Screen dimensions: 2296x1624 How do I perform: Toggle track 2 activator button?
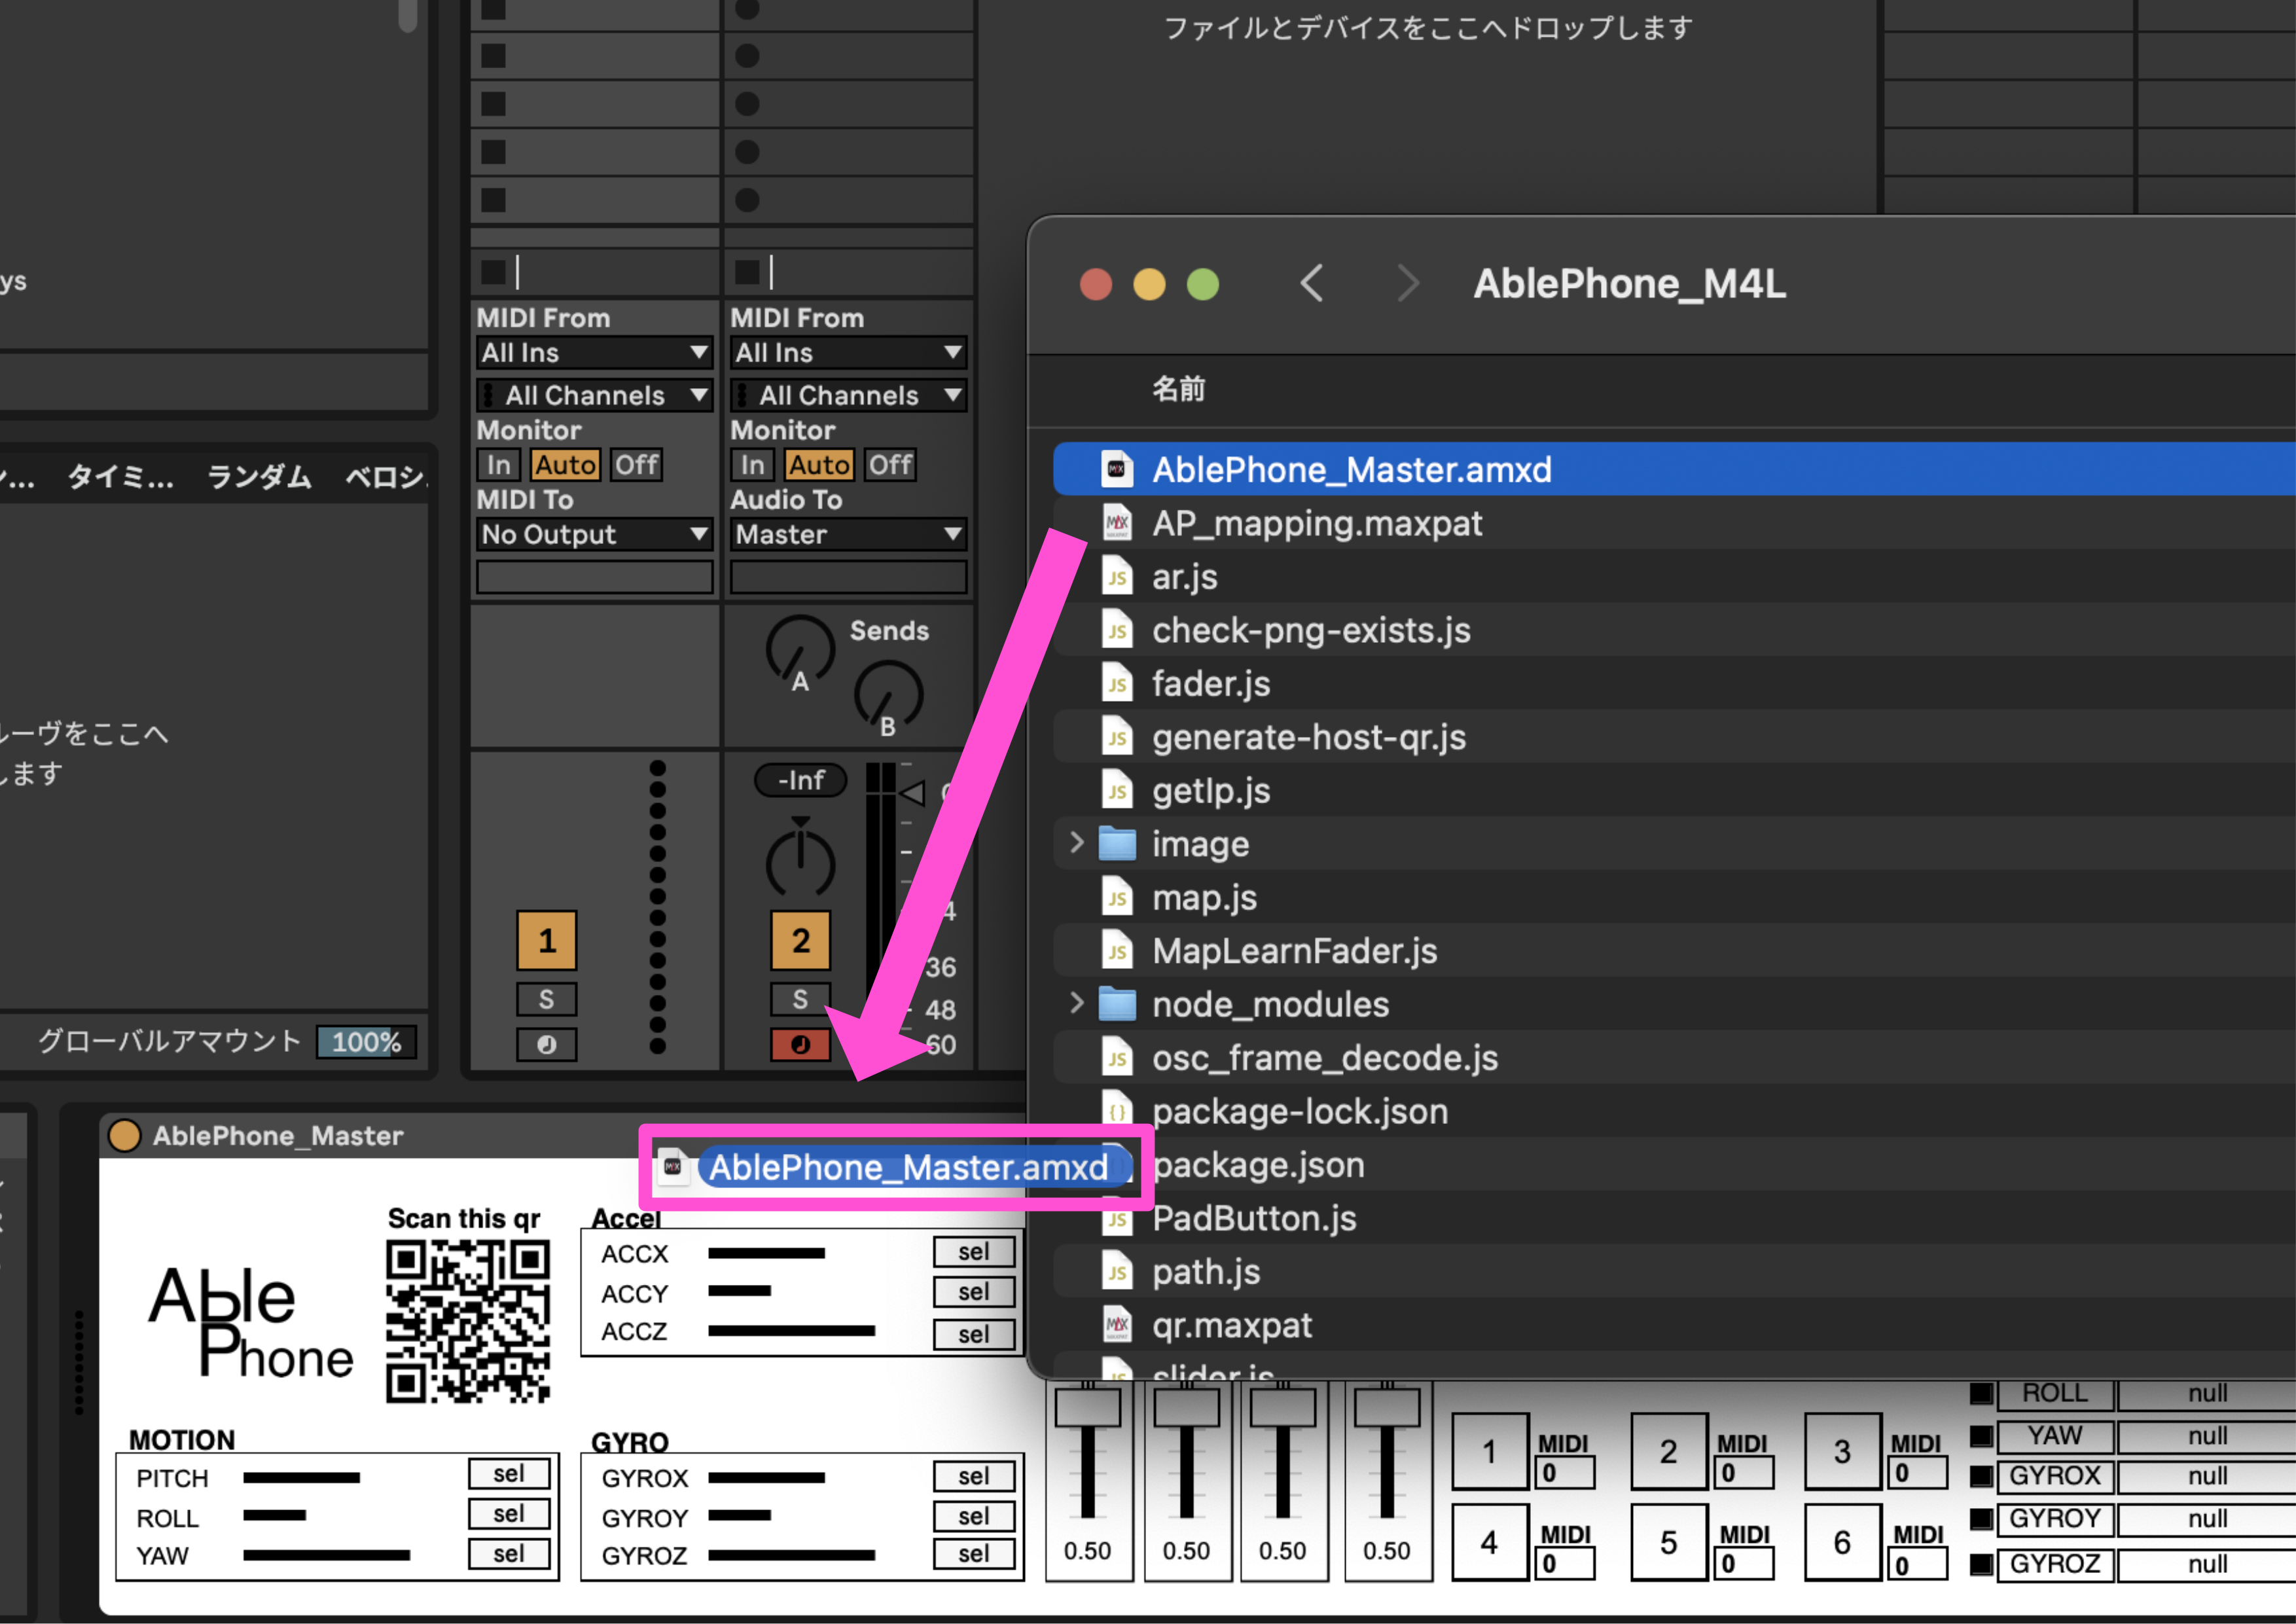[x=800, y=940]
